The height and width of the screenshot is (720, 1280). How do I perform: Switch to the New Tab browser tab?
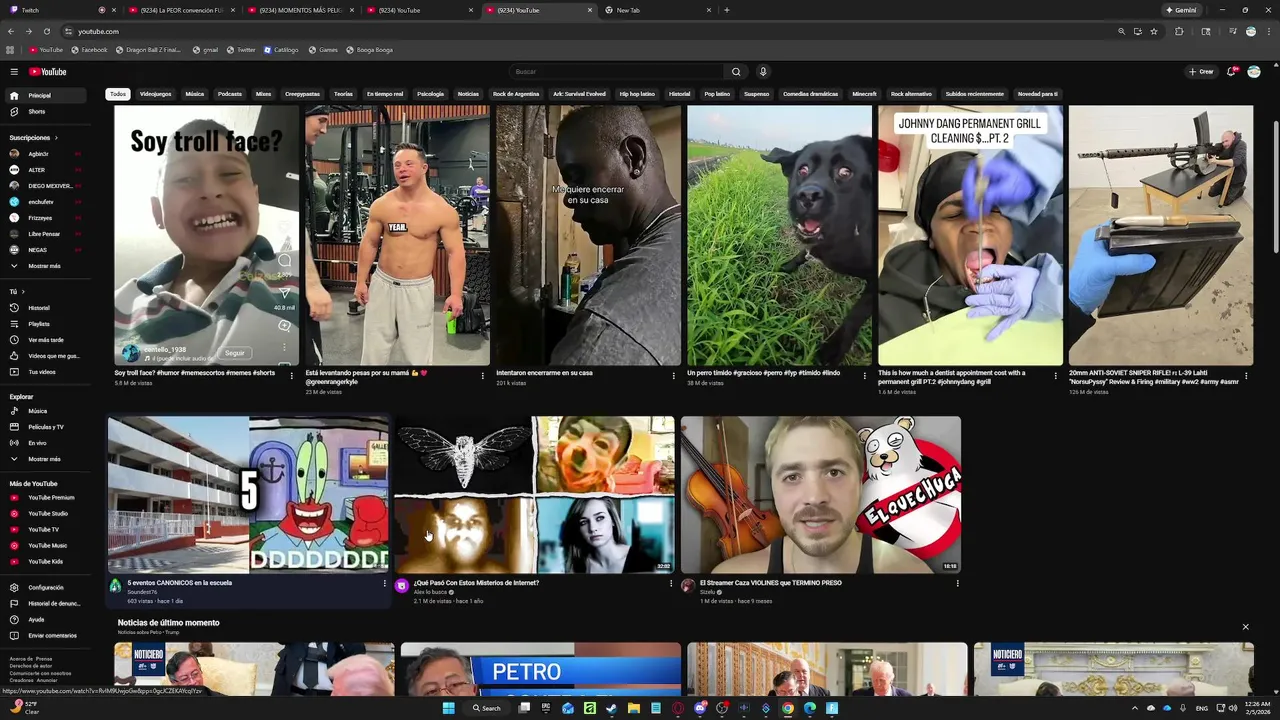658,10
